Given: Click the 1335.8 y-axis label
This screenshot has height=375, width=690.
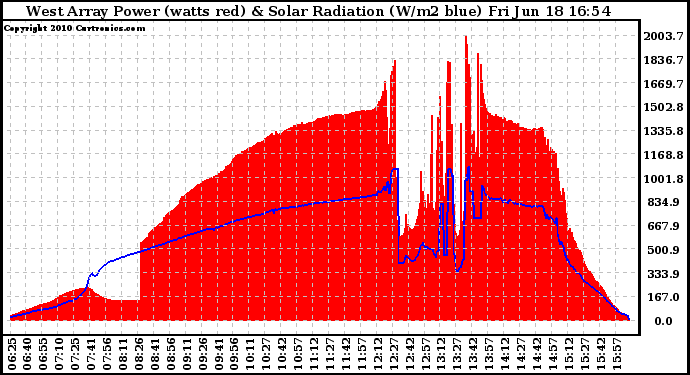Looking at the screenshot, I should pyautogui.click(x=664, y=131).
